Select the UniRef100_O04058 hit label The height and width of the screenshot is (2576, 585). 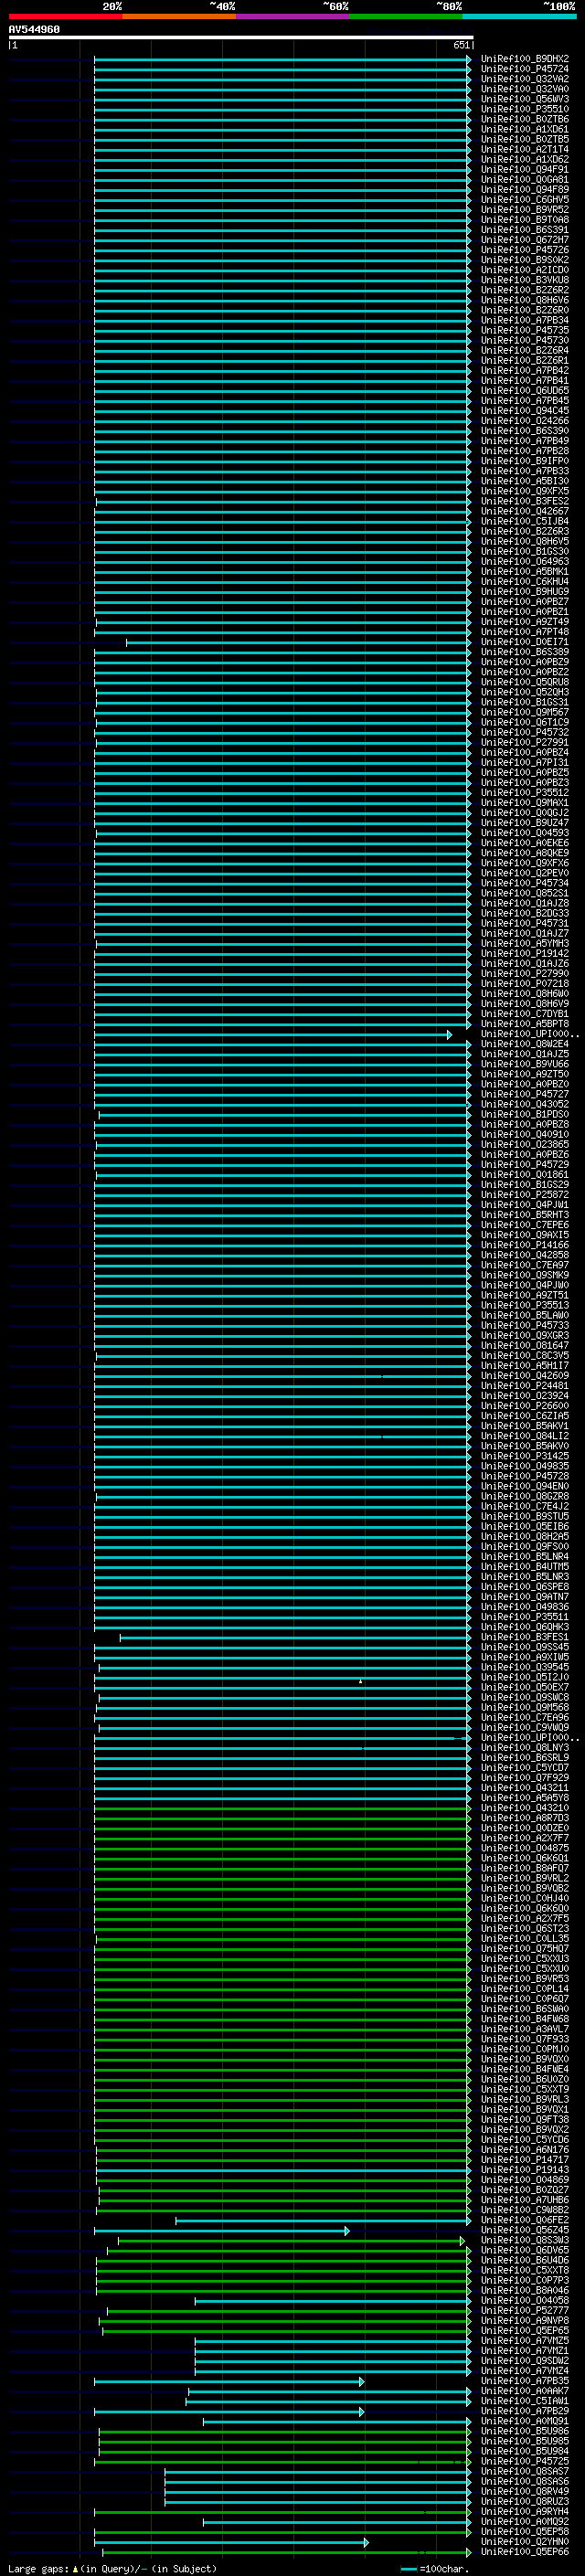coord(524,2301)
